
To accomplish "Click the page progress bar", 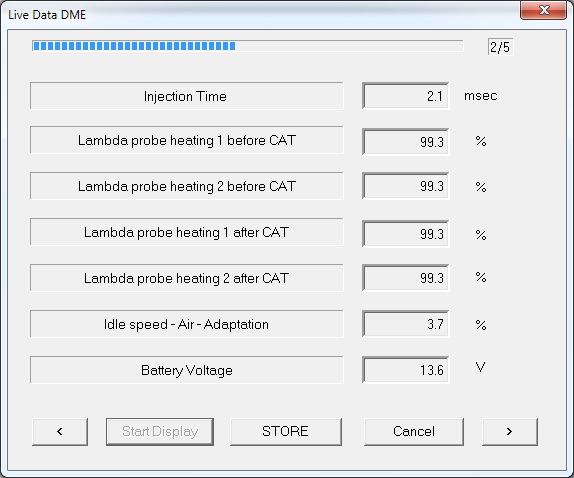I will click(x=248, y=46).
